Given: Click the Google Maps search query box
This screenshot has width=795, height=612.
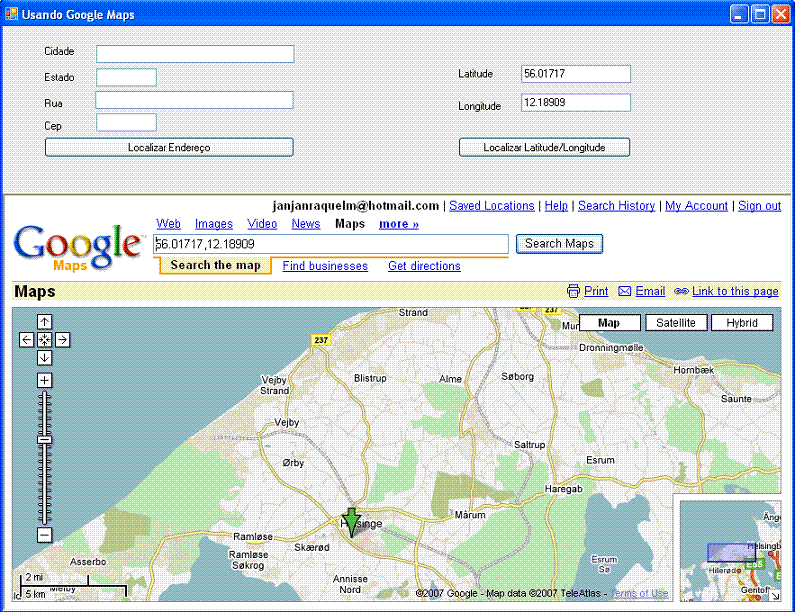Looking at the screenshot, I should (x=331, y=244).
